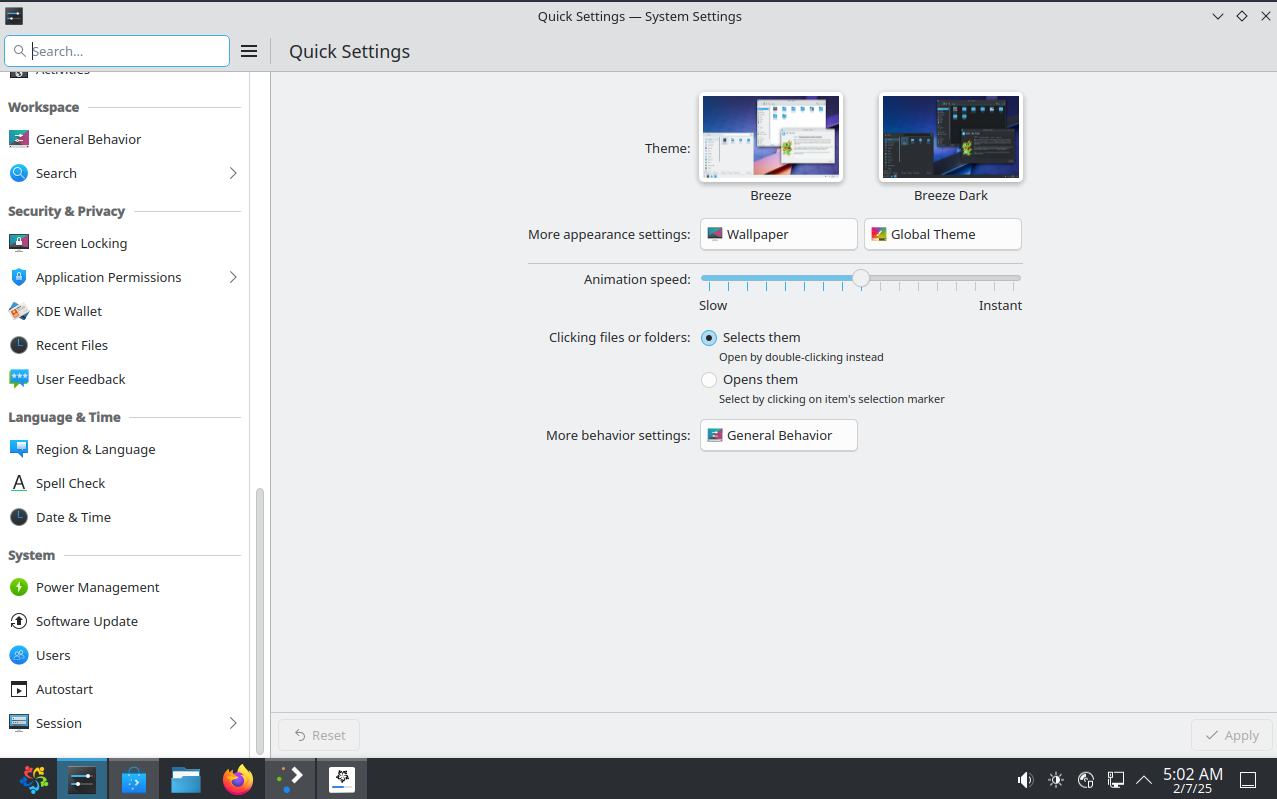Open Discover store icon in taskbar
The width and height of the screenshot is (1277, 799).
click(134, 779)
